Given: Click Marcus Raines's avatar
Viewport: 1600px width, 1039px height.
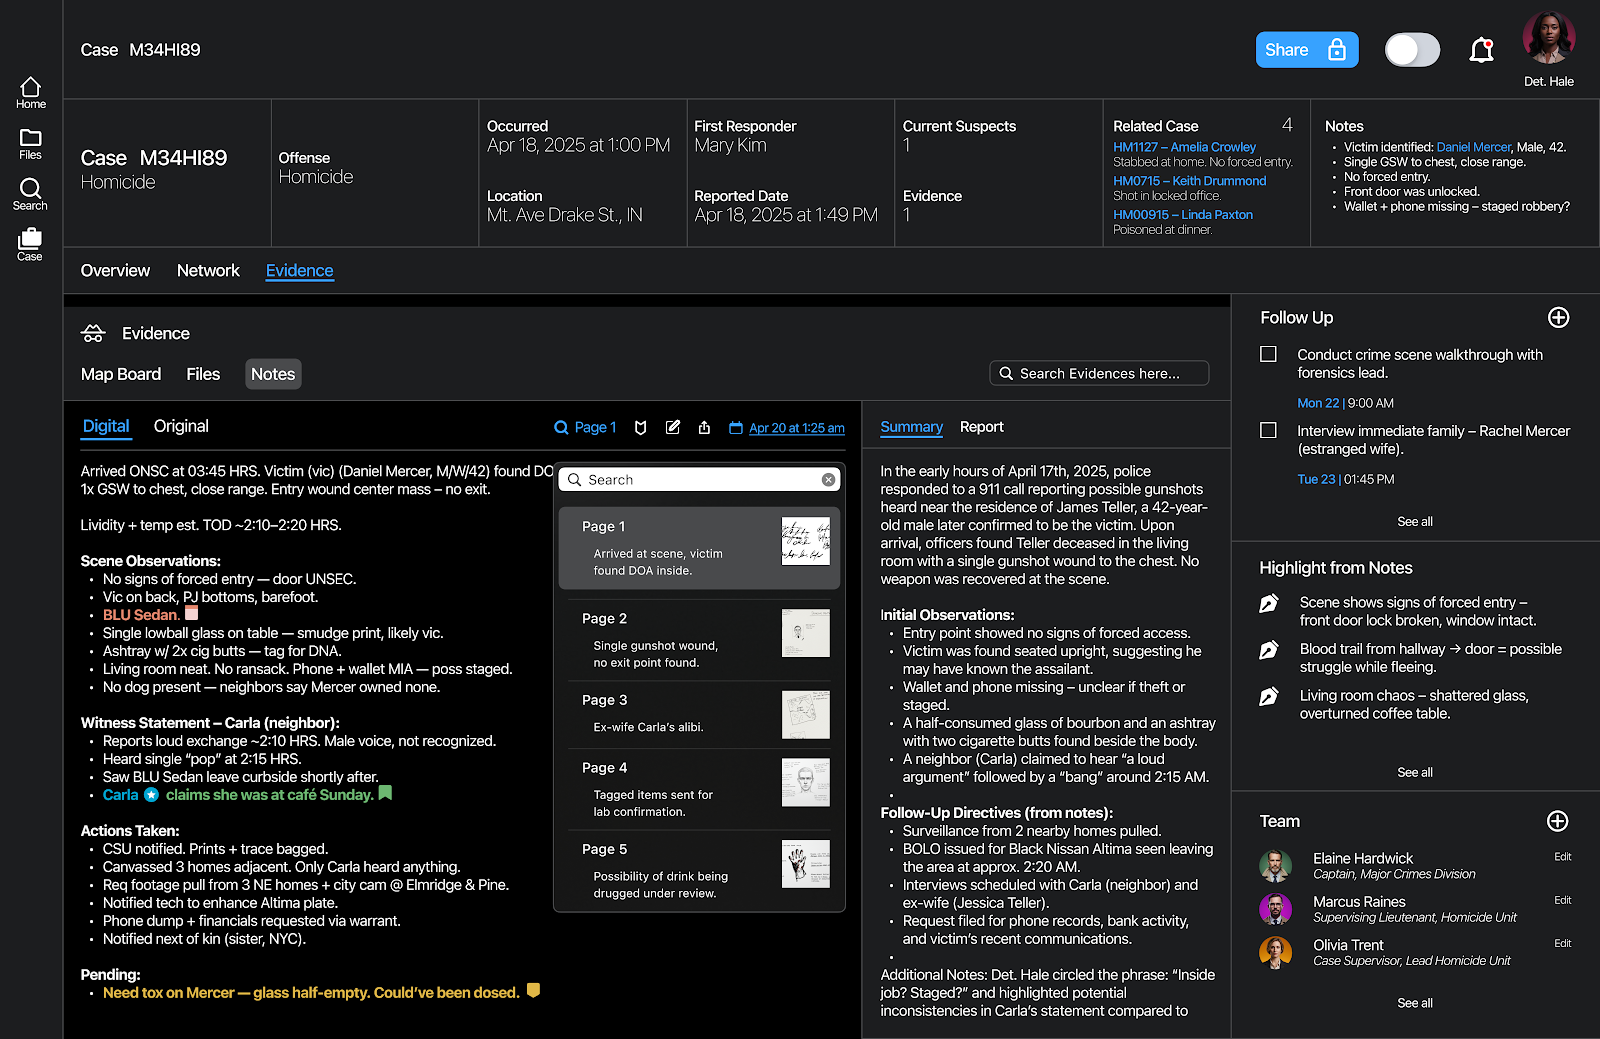Looking at the screenshot, I should pos(1275,909).
